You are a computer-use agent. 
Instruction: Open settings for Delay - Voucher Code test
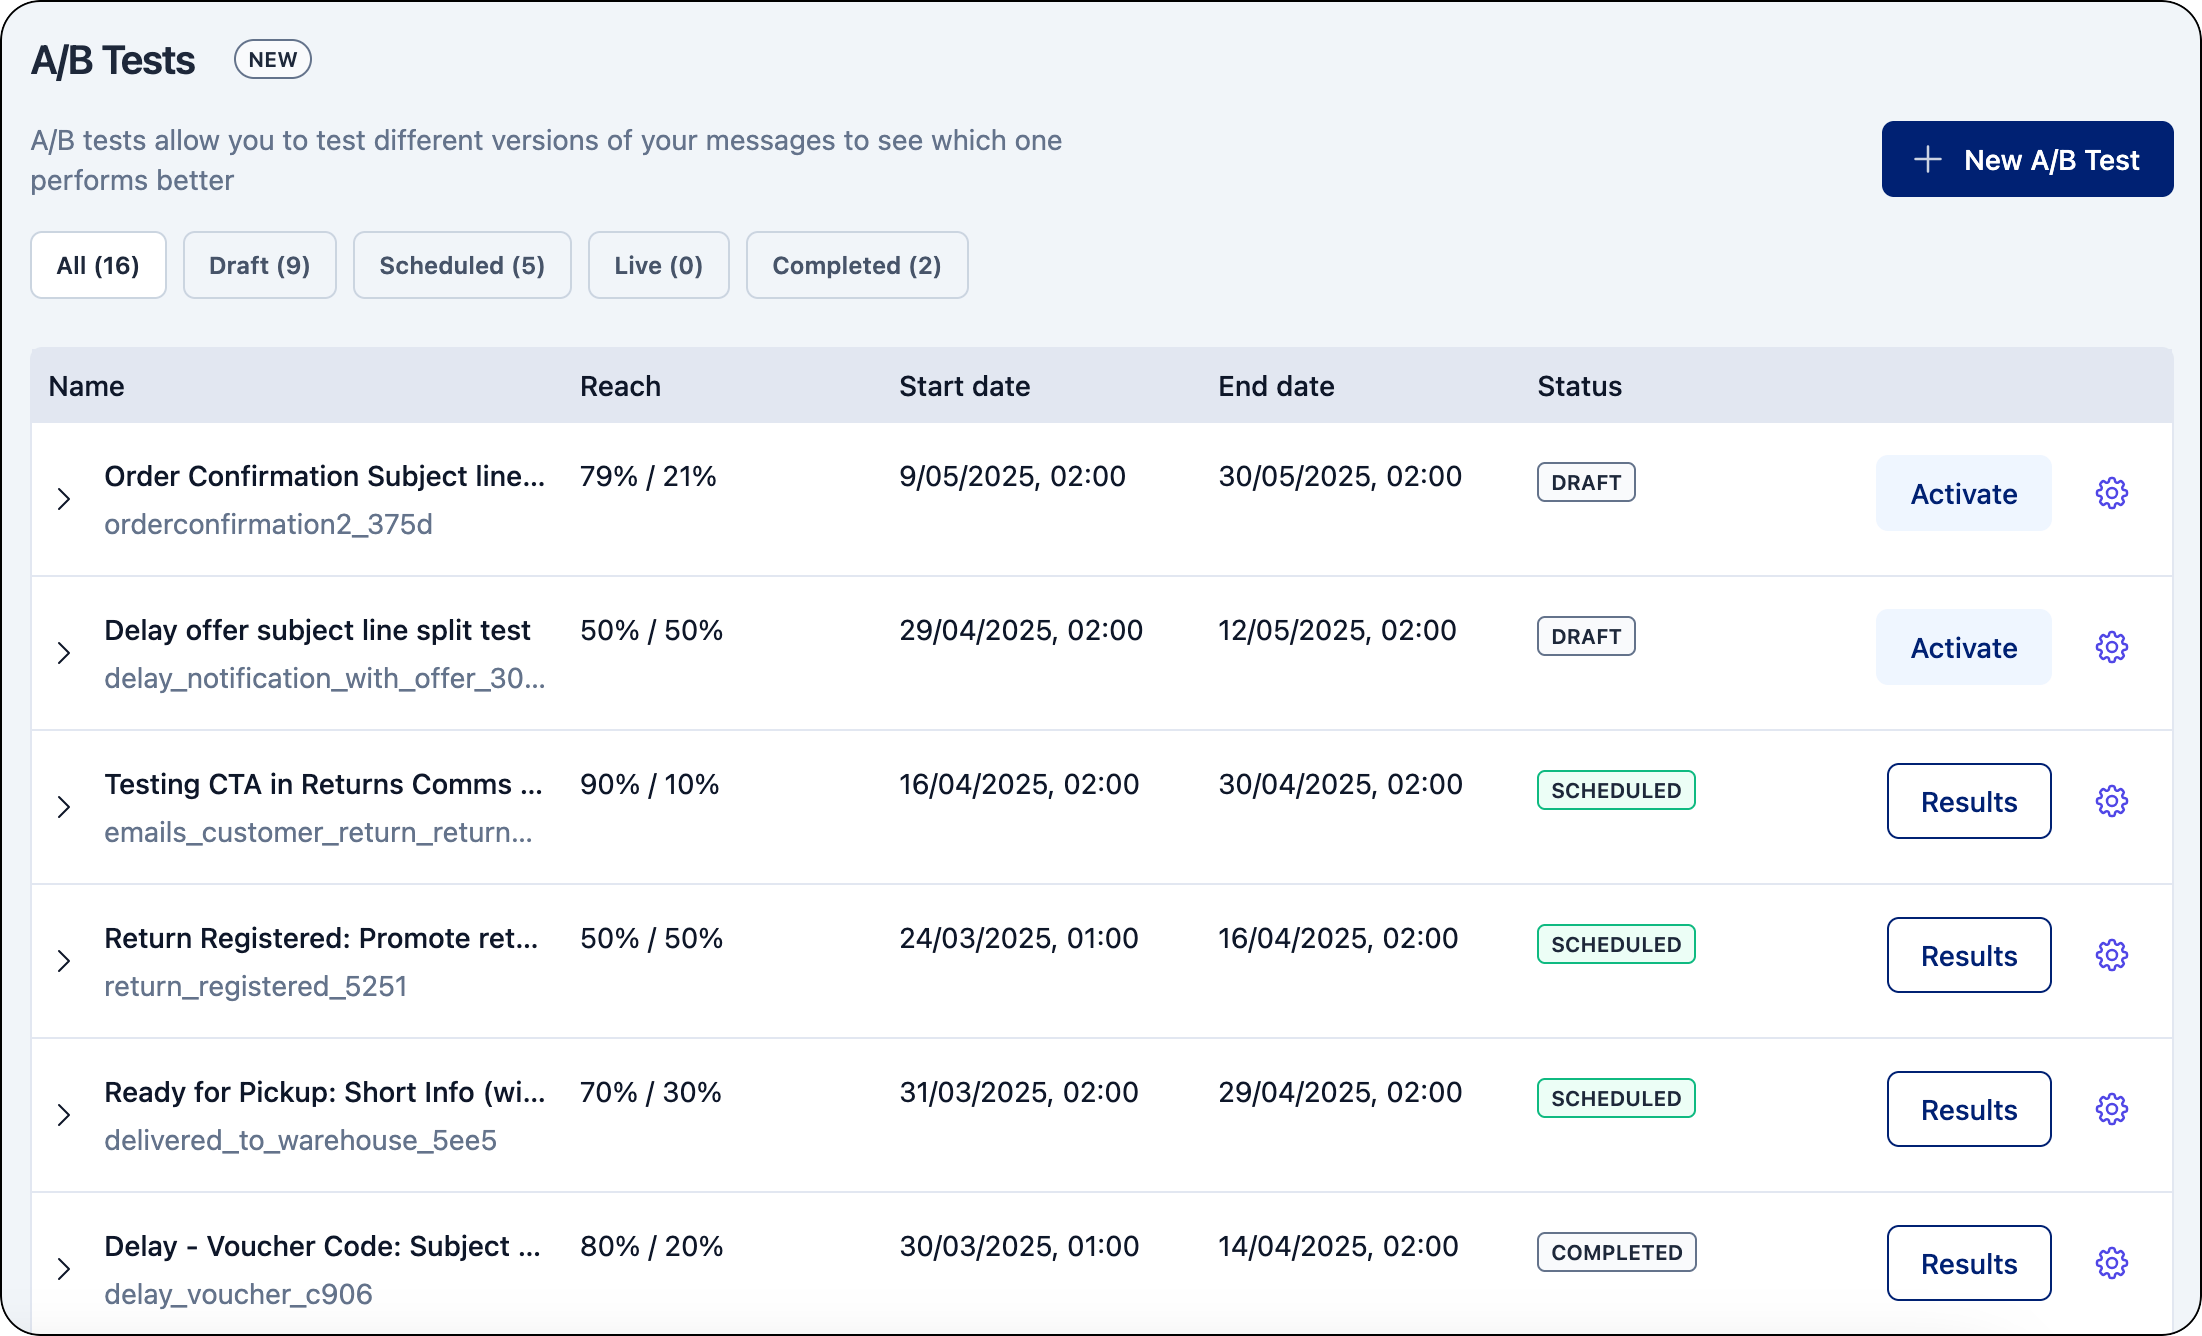(2112, 1263)
